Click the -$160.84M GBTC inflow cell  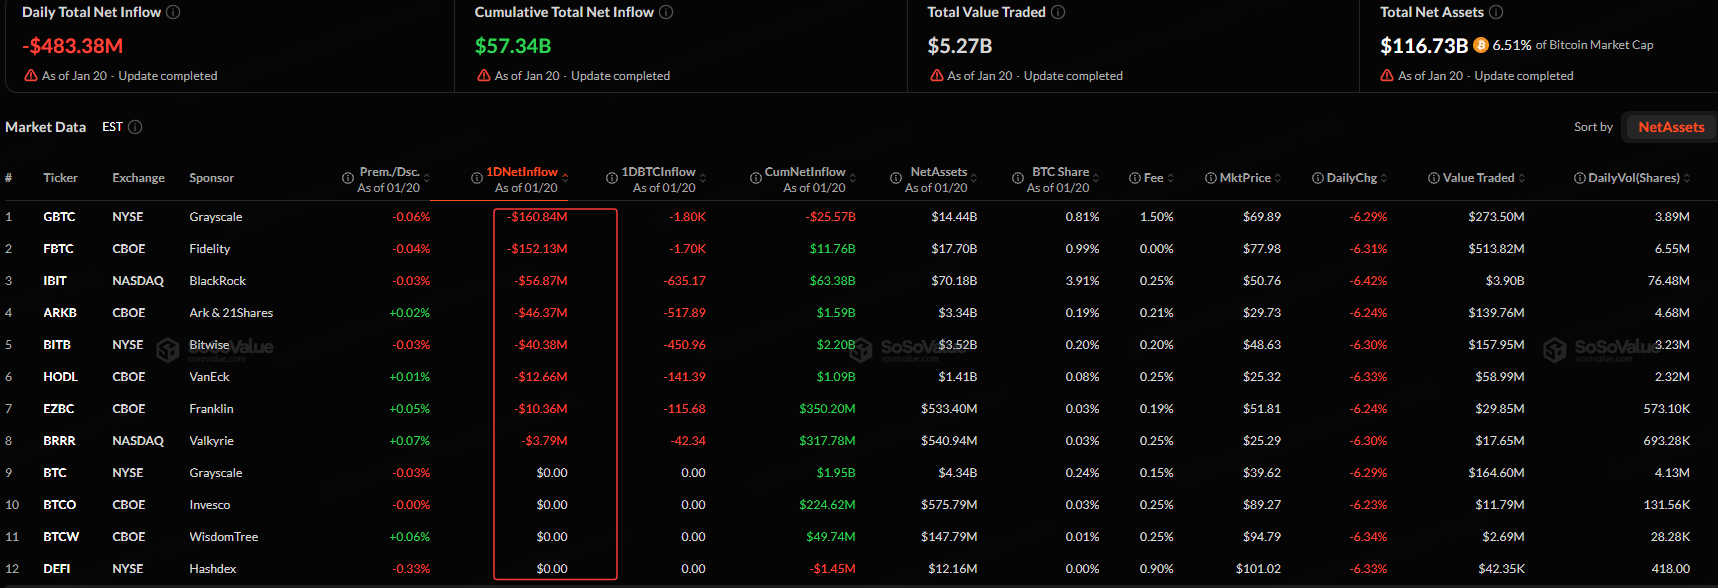point(537,217)
